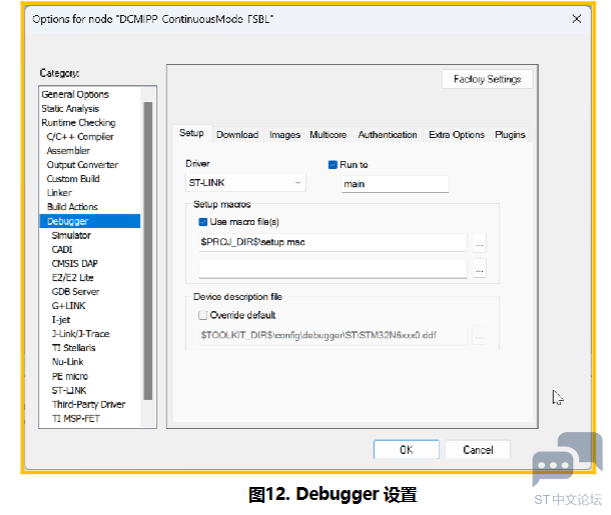
Task: Uncheck the Run to checkbox
Action: [x=333, y=164]
